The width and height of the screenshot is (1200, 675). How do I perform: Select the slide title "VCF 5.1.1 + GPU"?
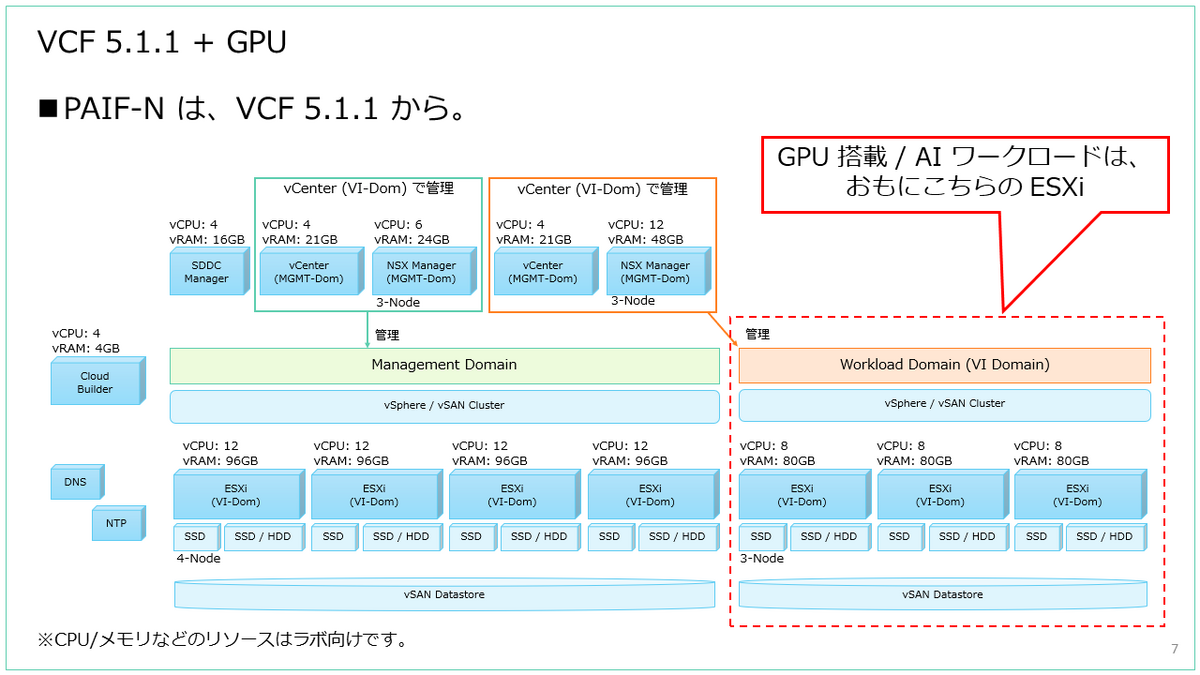[161, 42]
